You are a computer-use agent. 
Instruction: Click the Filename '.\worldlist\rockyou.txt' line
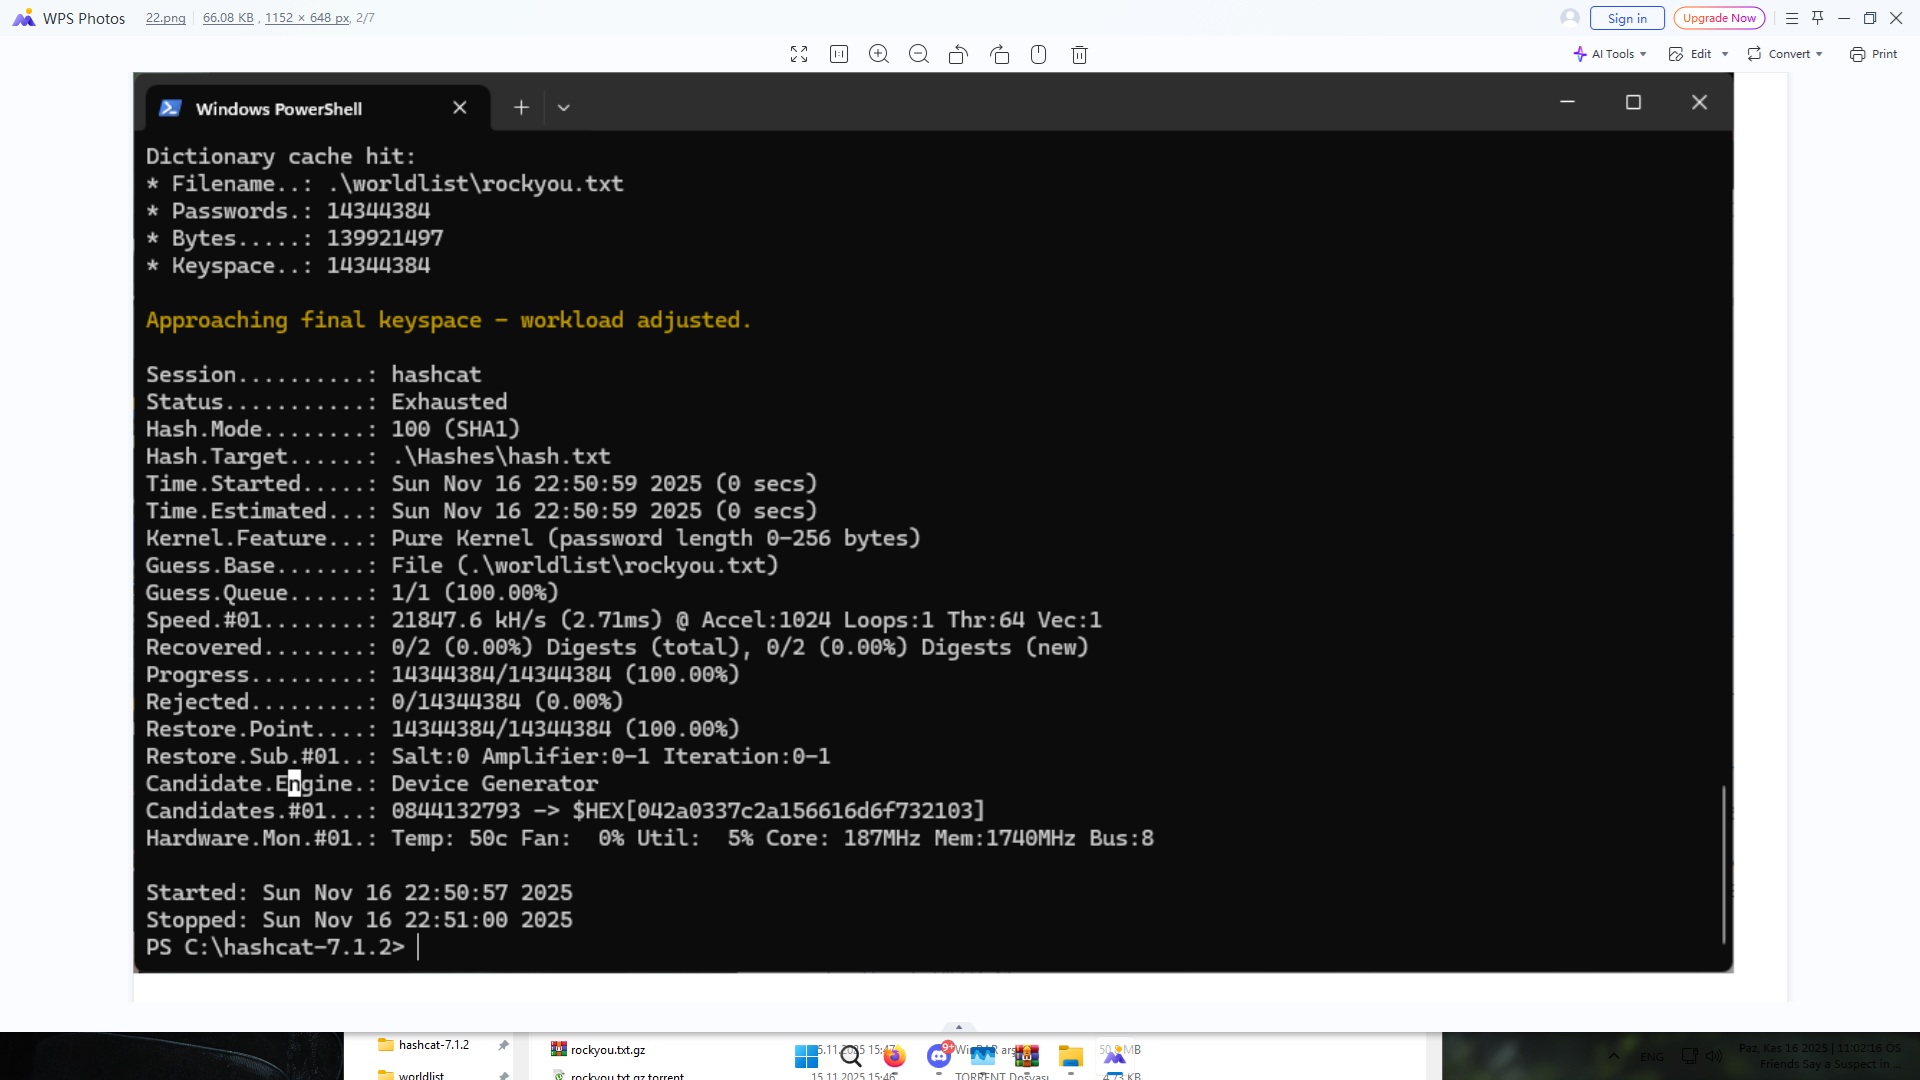pyautogui.click(x=385, y=184)
